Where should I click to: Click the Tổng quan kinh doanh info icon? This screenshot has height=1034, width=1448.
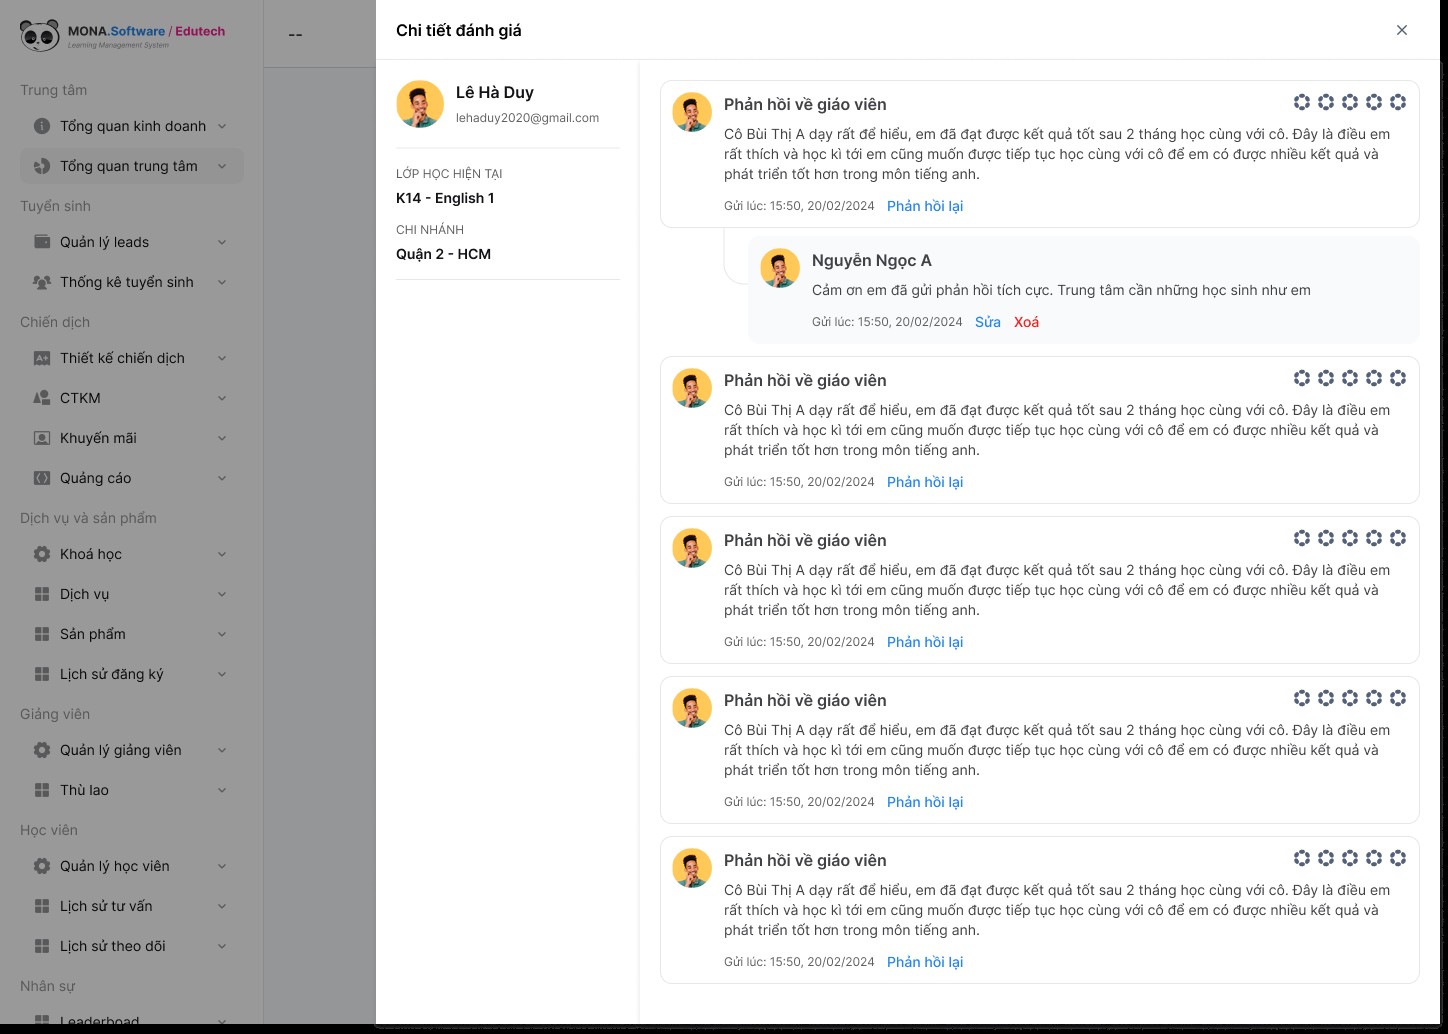pos(42,126)
